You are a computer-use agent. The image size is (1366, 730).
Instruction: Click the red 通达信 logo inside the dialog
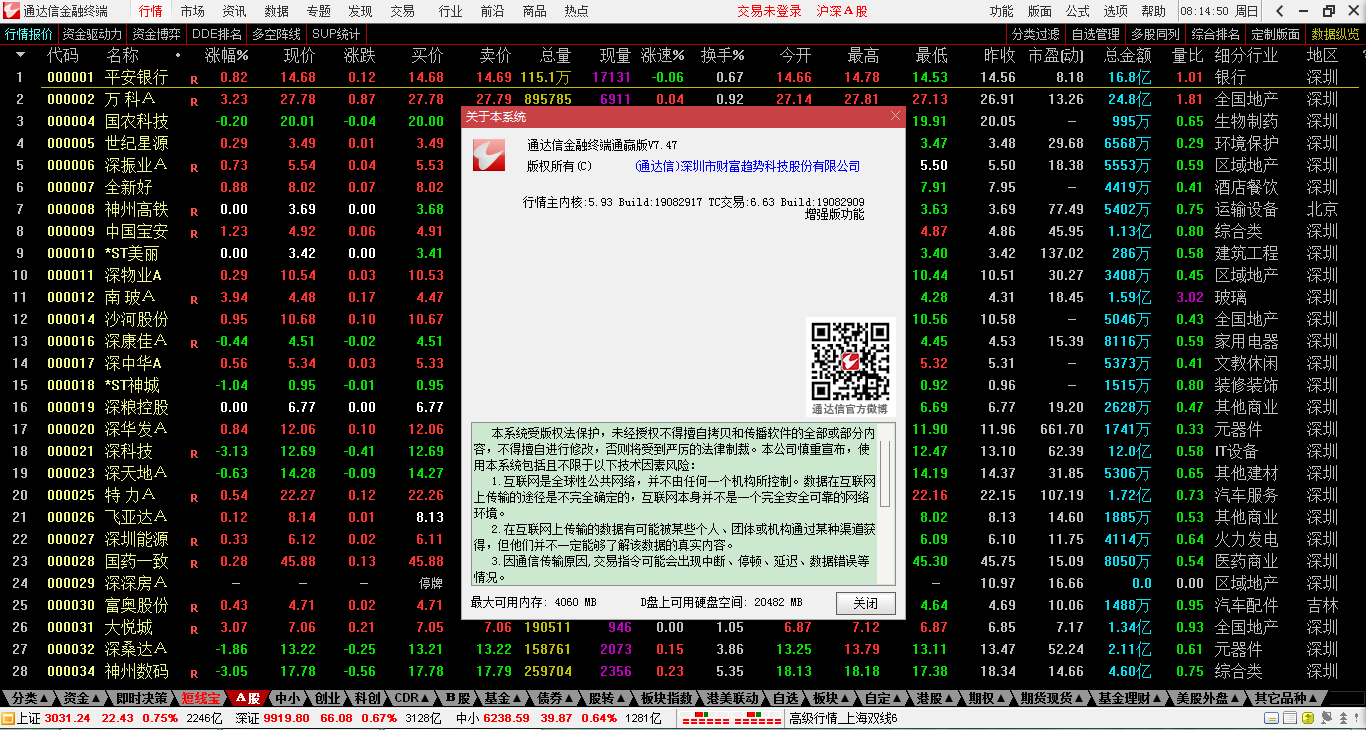490,154
